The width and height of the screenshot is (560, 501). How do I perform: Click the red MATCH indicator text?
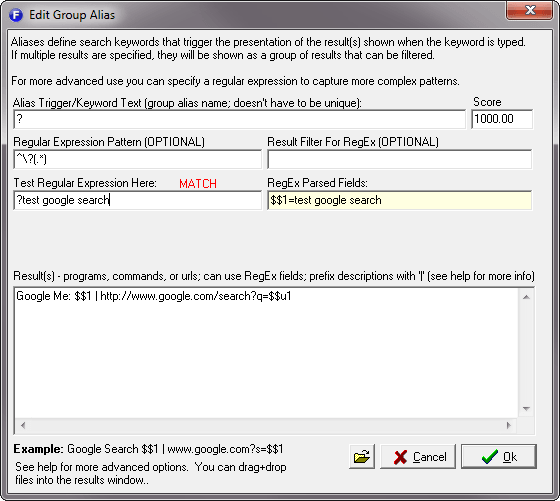[198, 184]
